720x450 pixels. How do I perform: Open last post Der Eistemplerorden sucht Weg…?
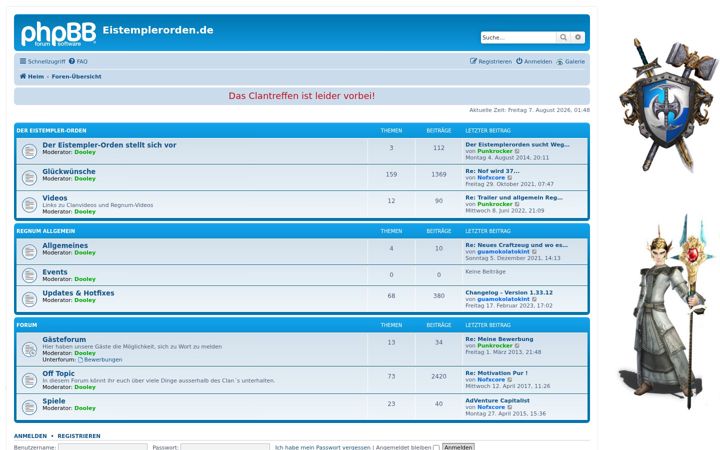[517, 144]
